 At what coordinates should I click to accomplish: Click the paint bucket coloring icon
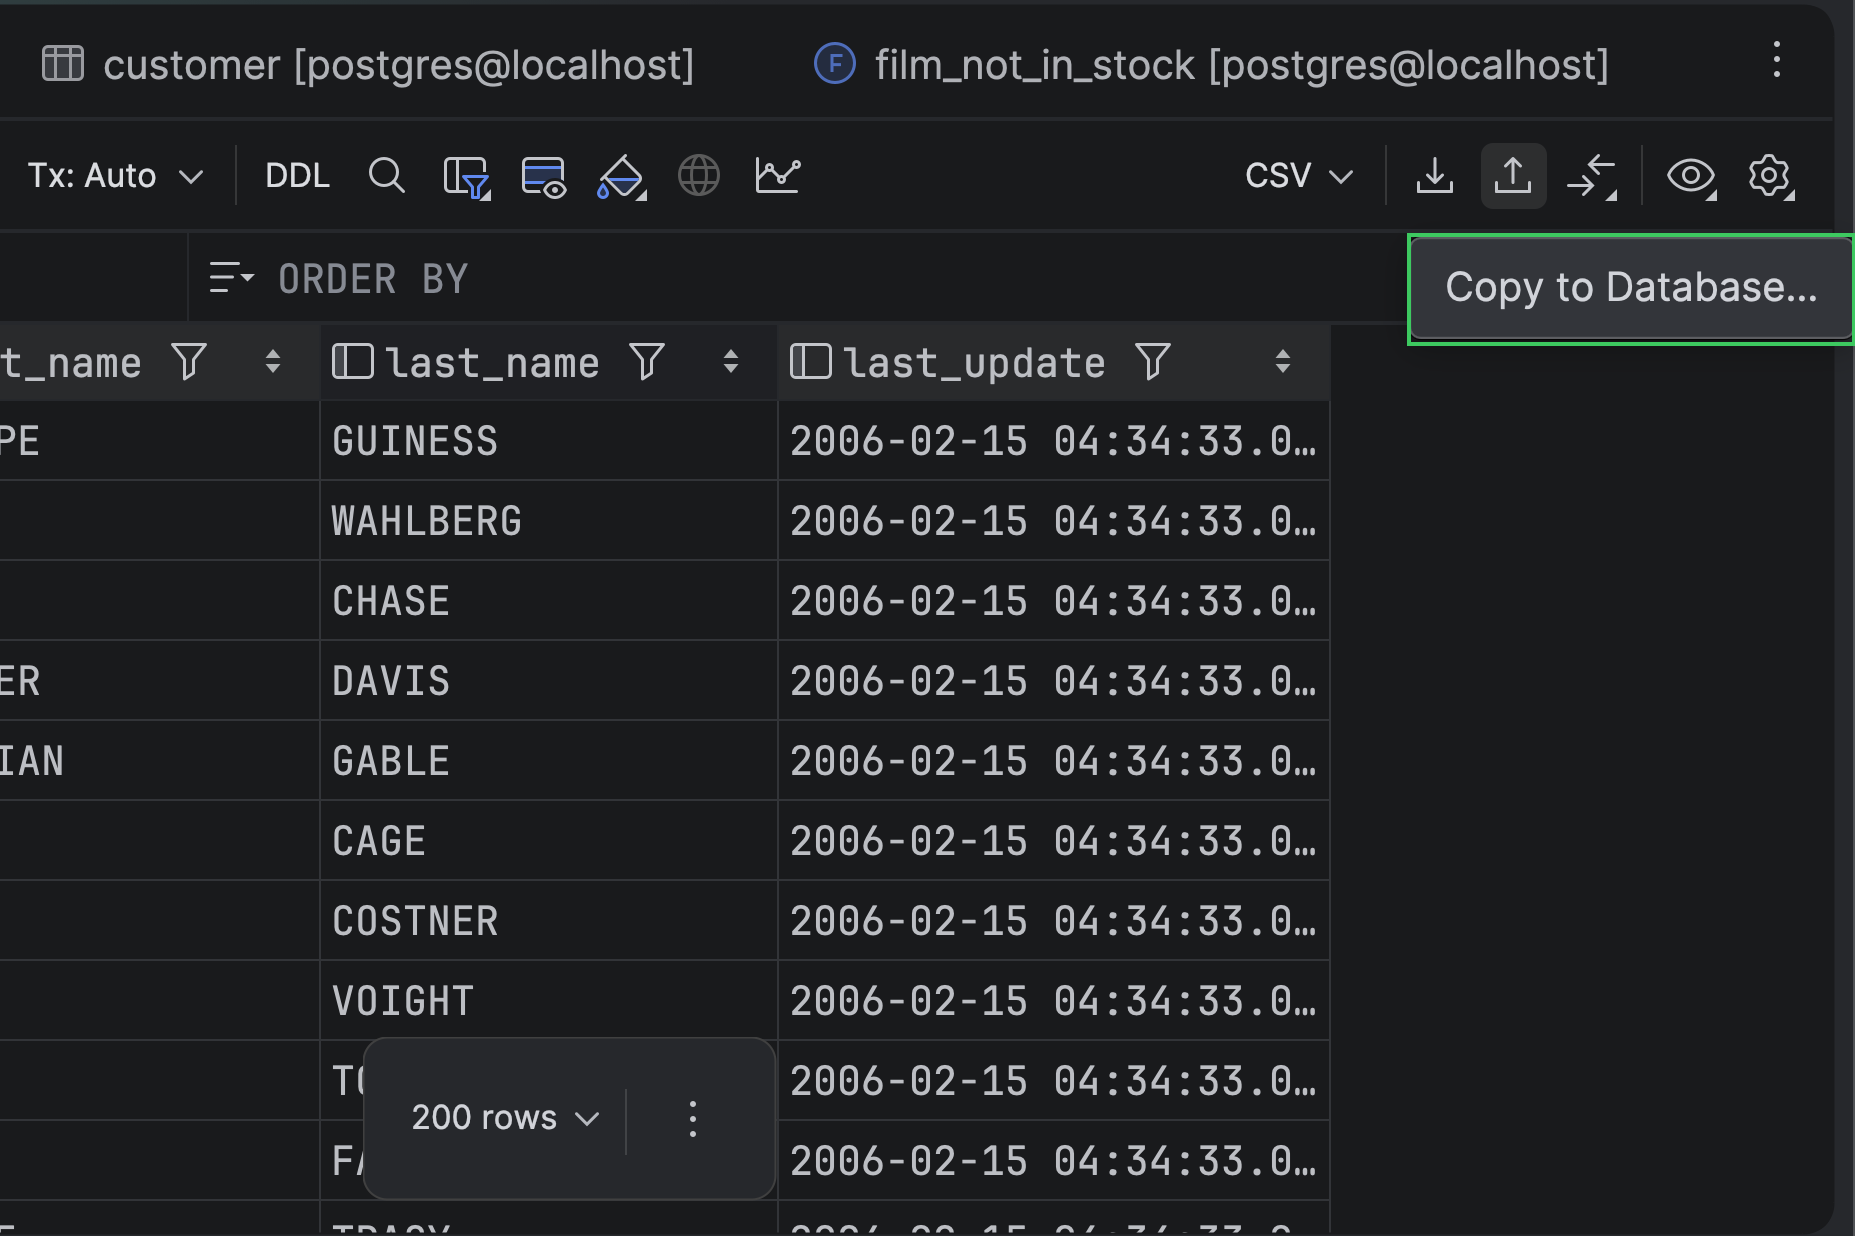point(621,177)
